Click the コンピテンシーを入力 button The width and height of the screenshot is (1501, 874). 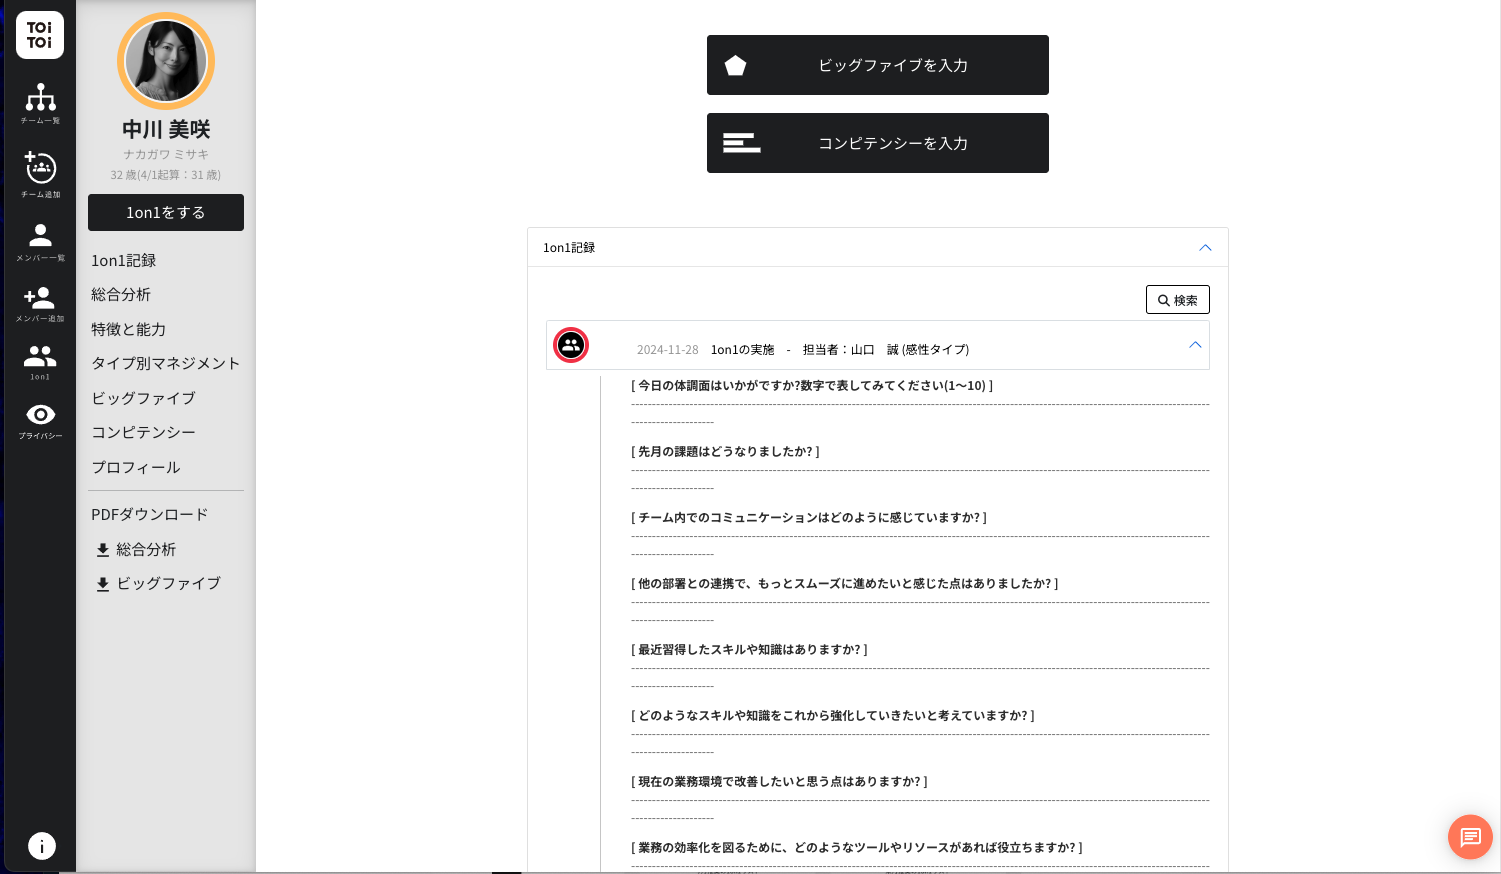point(877,143)
